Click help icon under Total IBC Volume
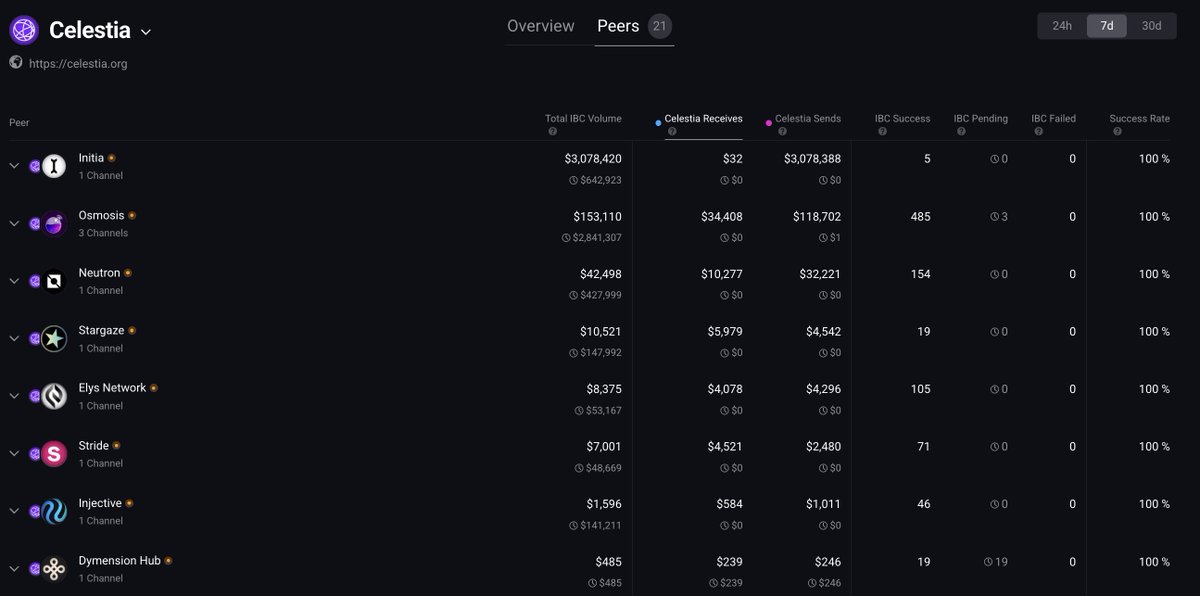This screenshot has height=596, width=1200. pyautogui.click(x=552, y=132)
